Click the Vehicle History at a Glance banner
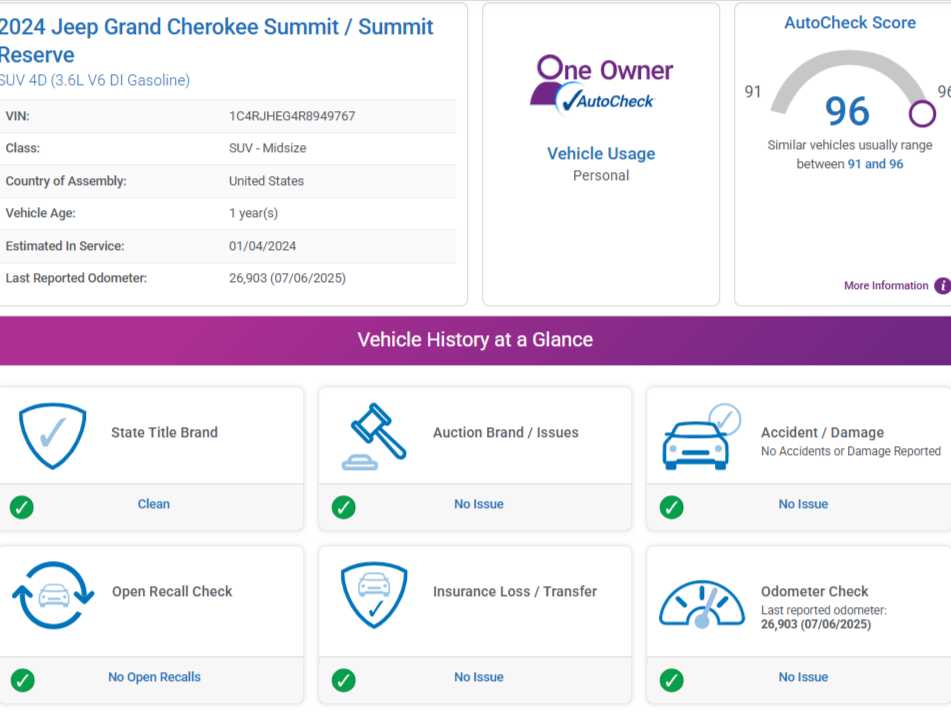Viewport: 951px width, 713px height. (475, 340)
